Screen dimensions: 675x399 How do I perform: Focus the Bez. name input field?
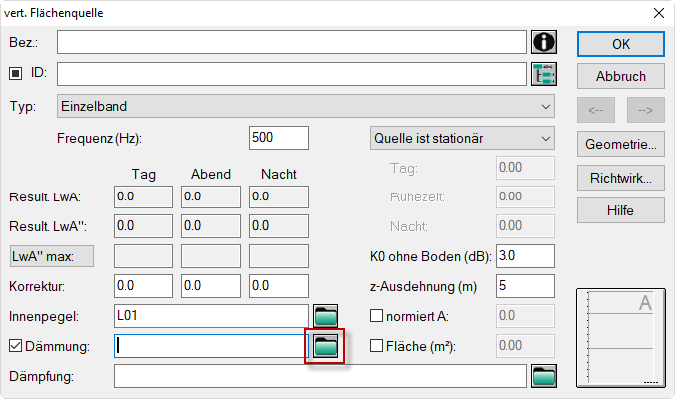click(x=292, y=42)
